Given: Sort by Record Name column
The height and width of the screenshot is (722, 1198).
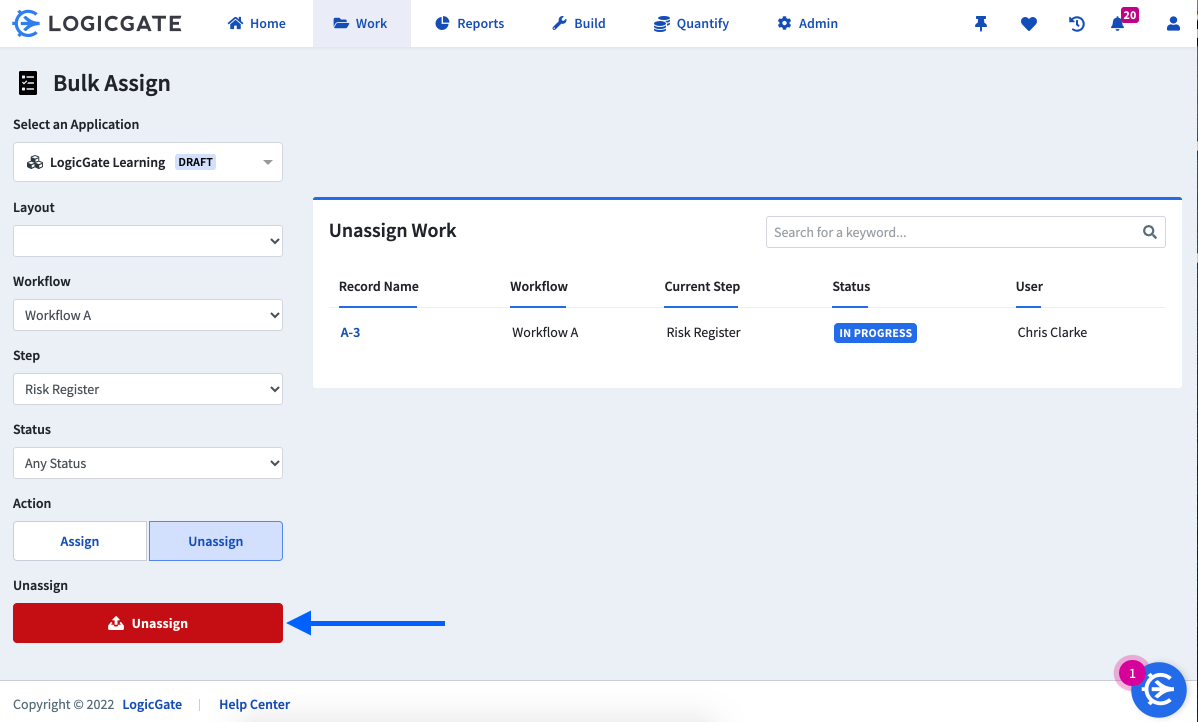Looking at the screenshot, I should coord(378,287).
